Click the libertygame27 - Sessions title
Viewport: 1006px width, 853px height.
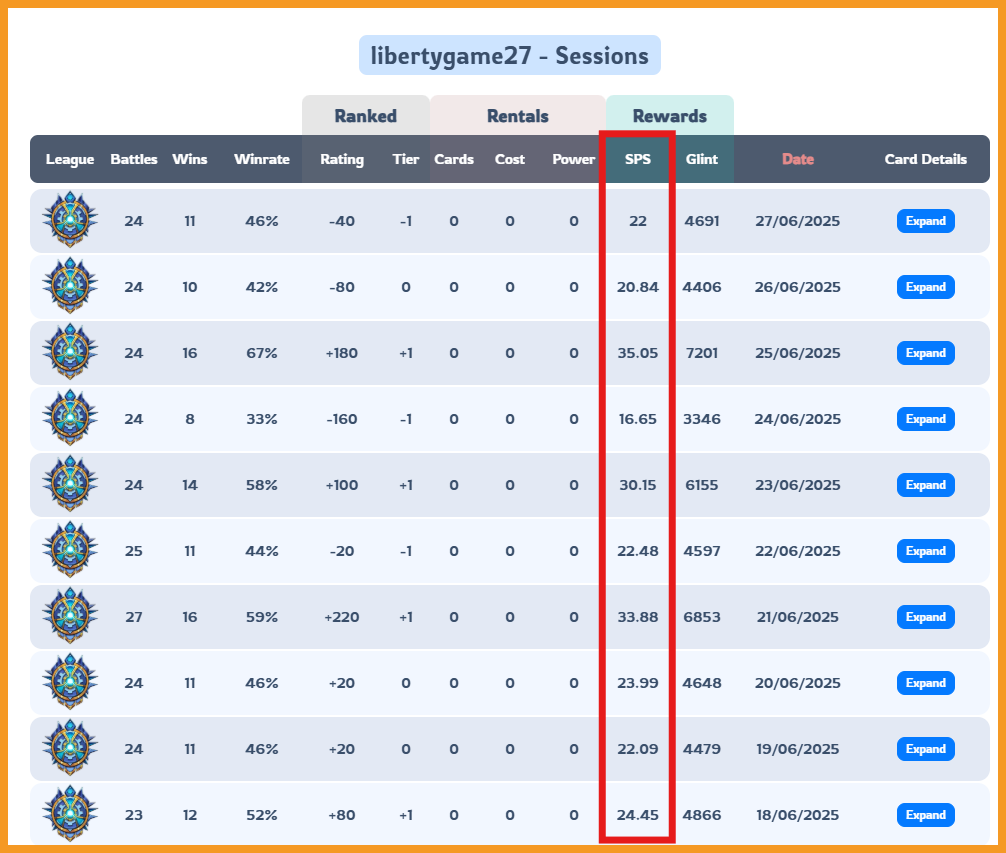click(509, 55)
